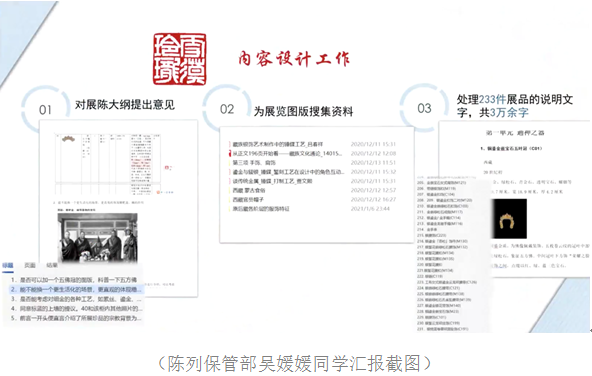Select the active blue underlined heading tab
Viewport: 592px width, 376px height.
point(8,266)
